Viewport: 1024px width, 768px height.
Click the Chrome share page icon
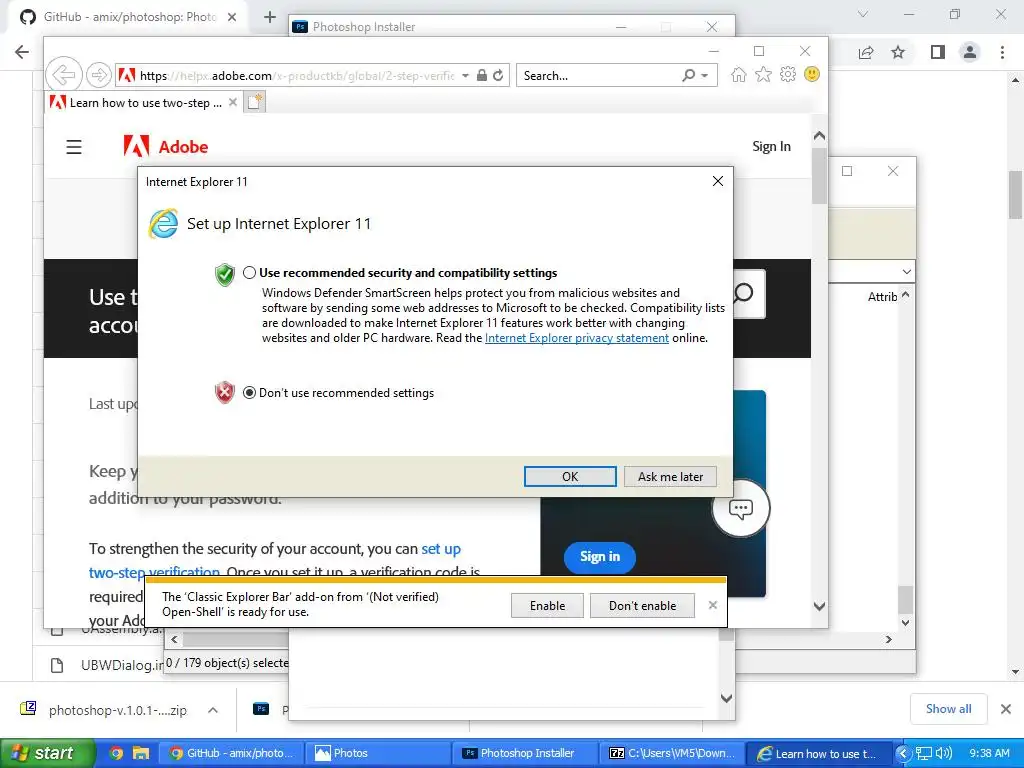866,52
